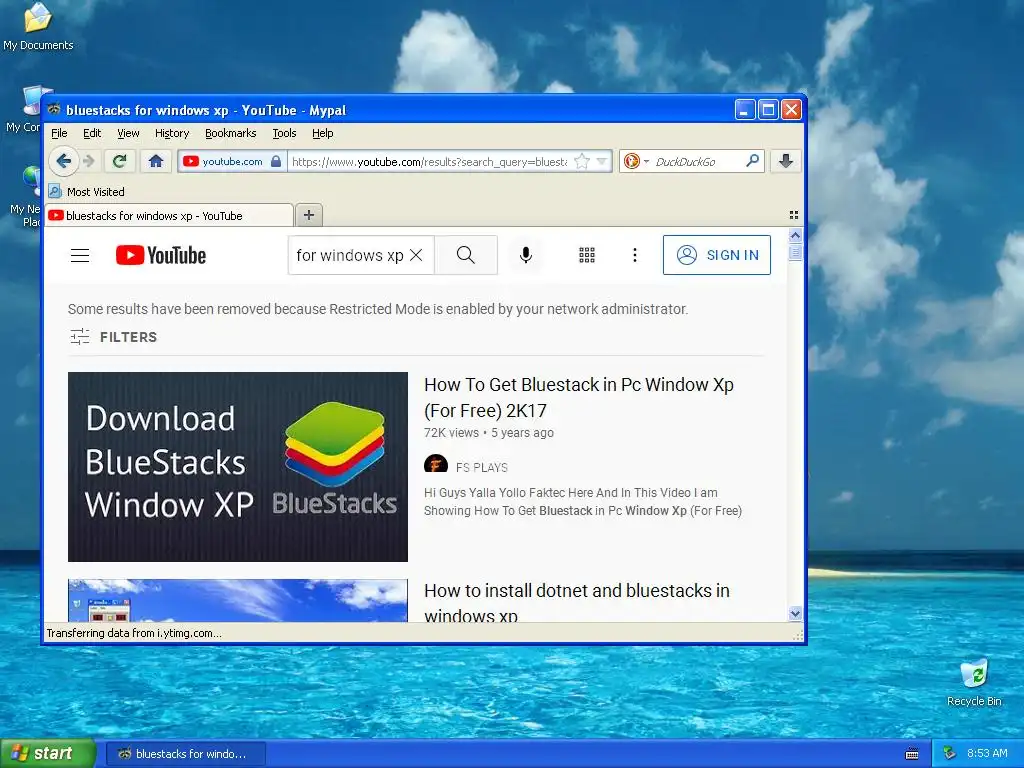Click the forward navigation arrow

[x=90, y=161]
